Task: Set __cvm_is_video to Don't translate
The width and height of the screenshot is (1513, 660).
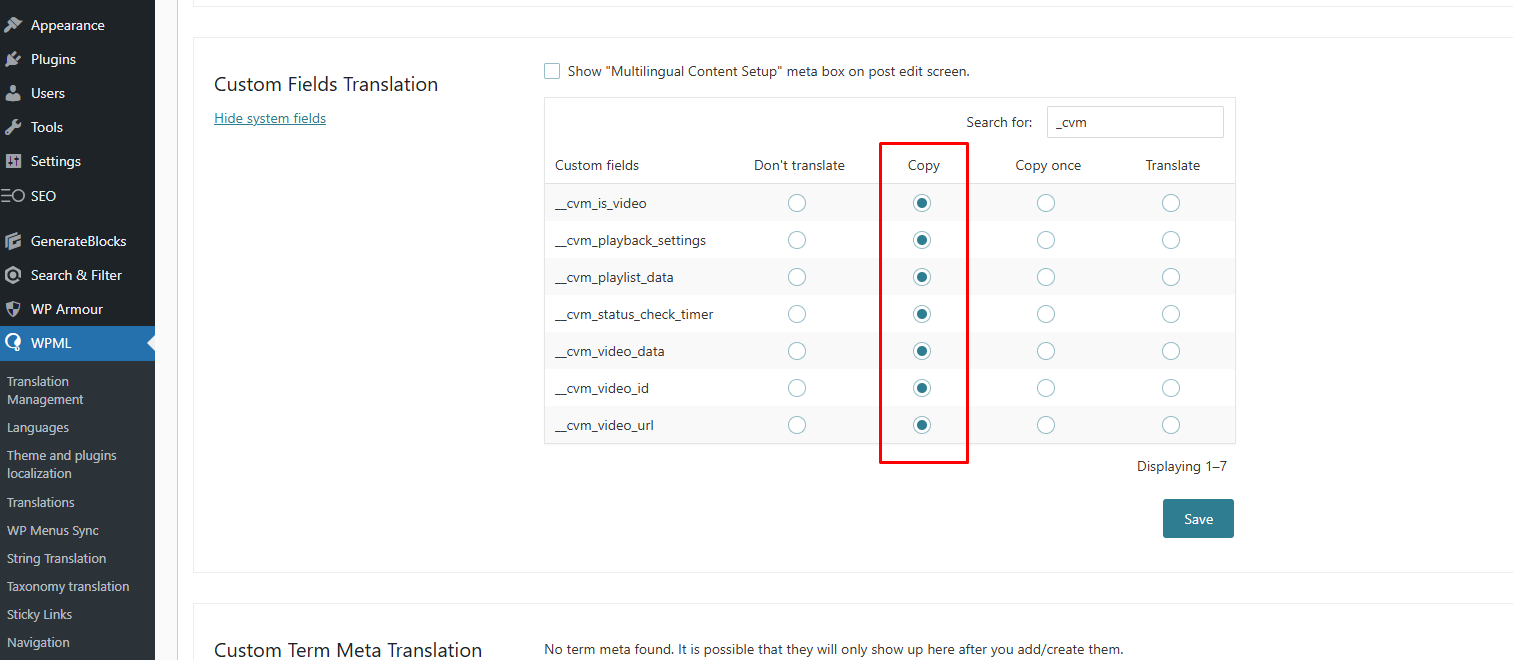Action: [797, 203]
